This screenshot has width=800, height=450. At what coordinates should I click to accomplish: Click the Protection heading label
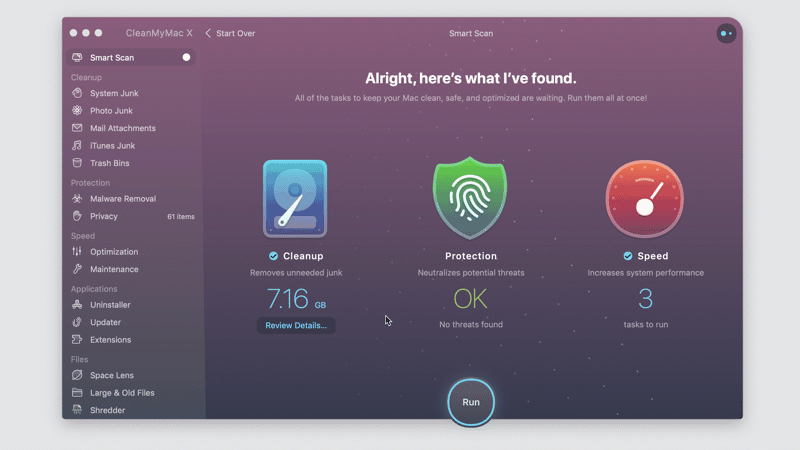click(x=471, y=256)
